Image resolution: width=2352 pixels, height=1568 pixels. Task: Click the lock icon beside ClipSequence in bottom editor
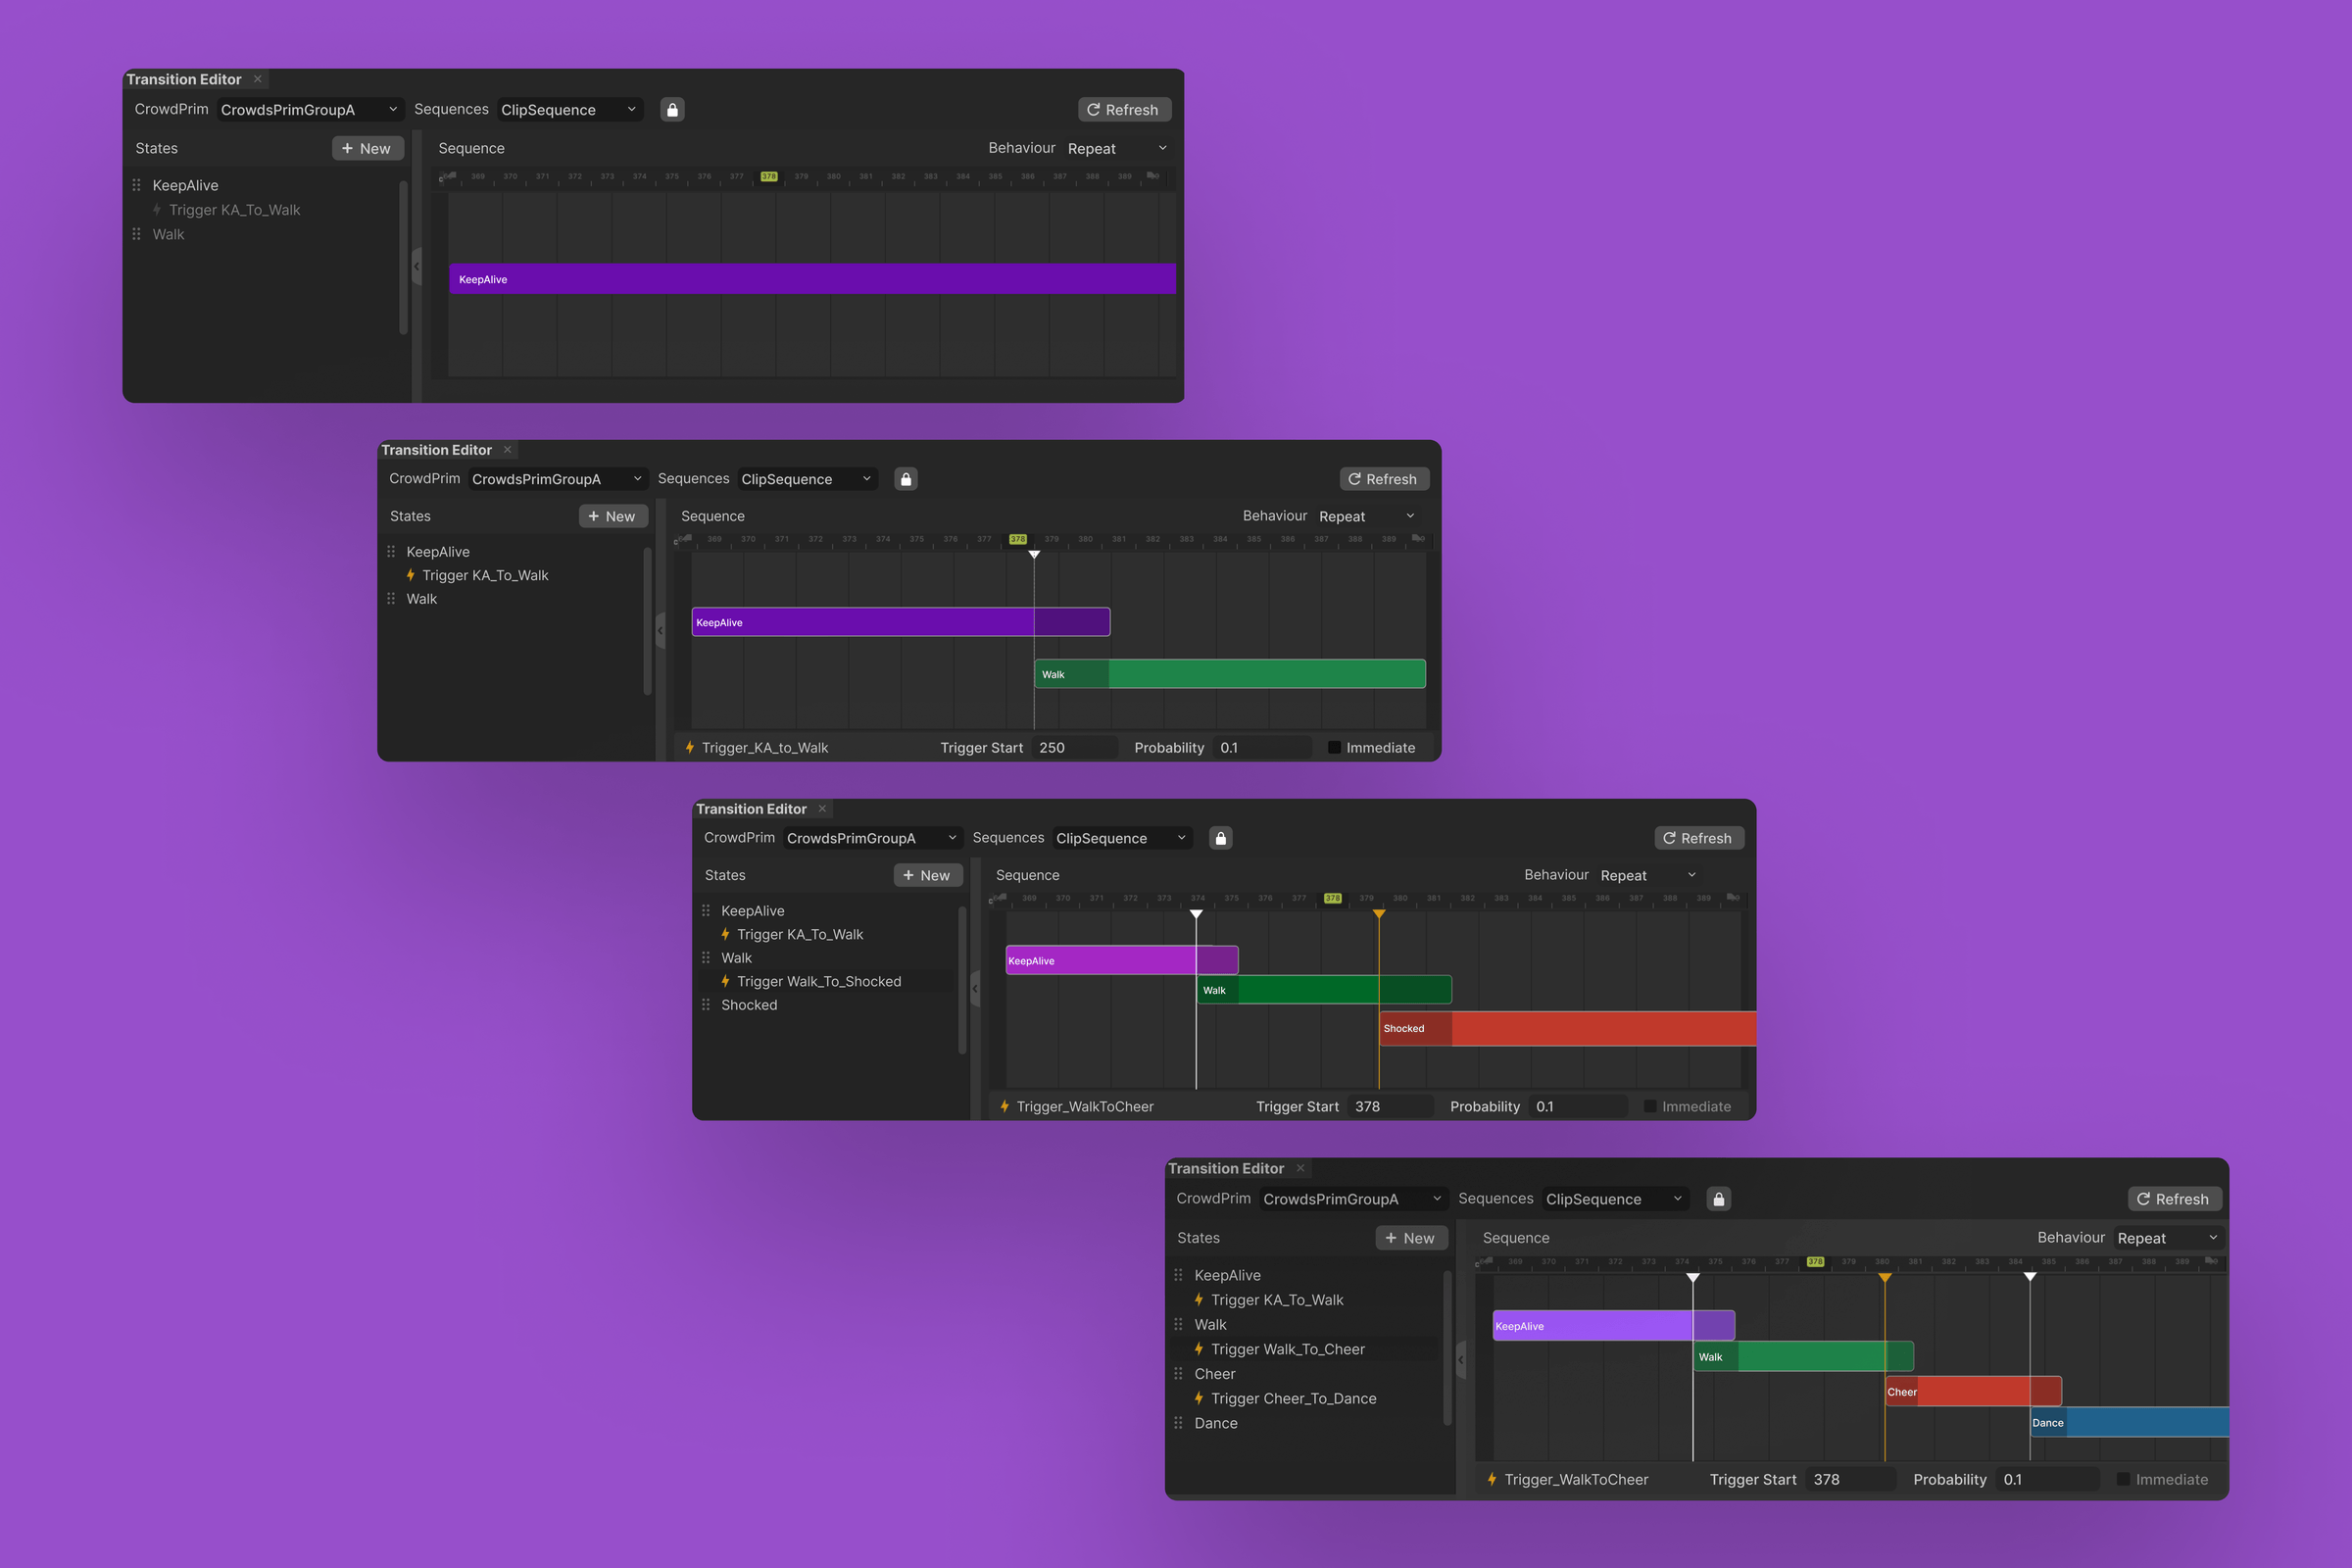tap(1718, 1199)
